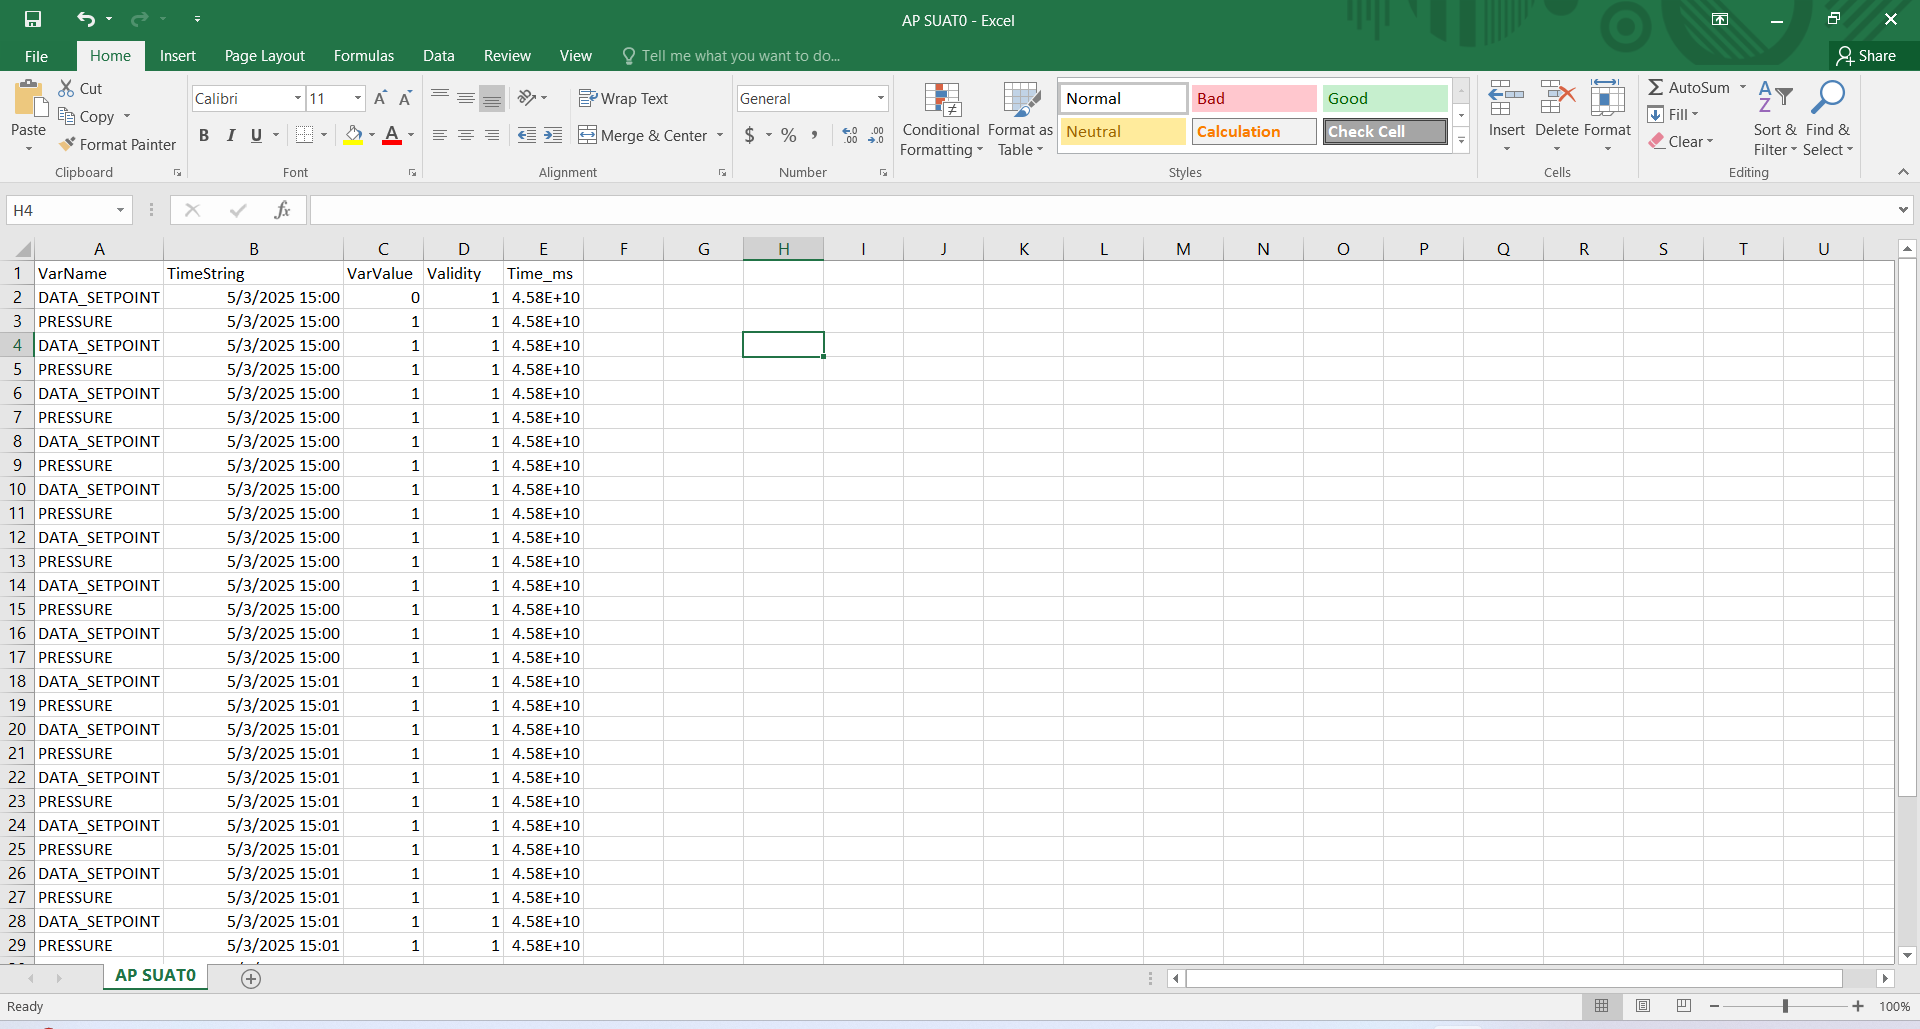Toggle Bold formatting
Viewport: 1920px width, 1029px height.
pyautogui.click(x=204, y=135)
